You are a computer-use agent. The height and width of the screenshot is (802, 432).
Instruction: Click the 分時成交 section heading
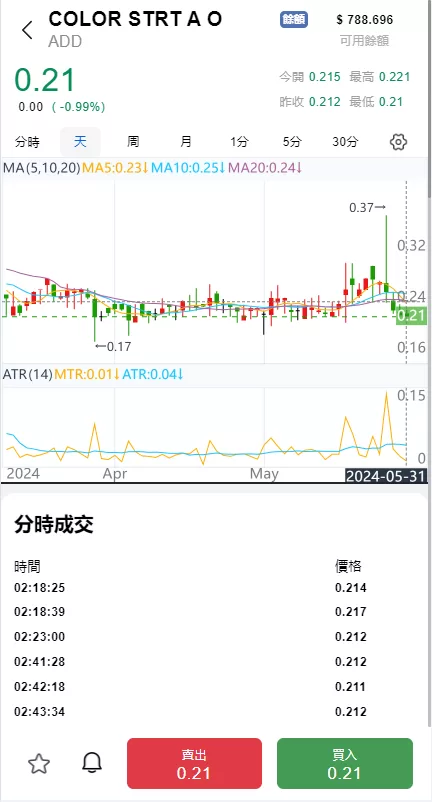coord(54,525)
